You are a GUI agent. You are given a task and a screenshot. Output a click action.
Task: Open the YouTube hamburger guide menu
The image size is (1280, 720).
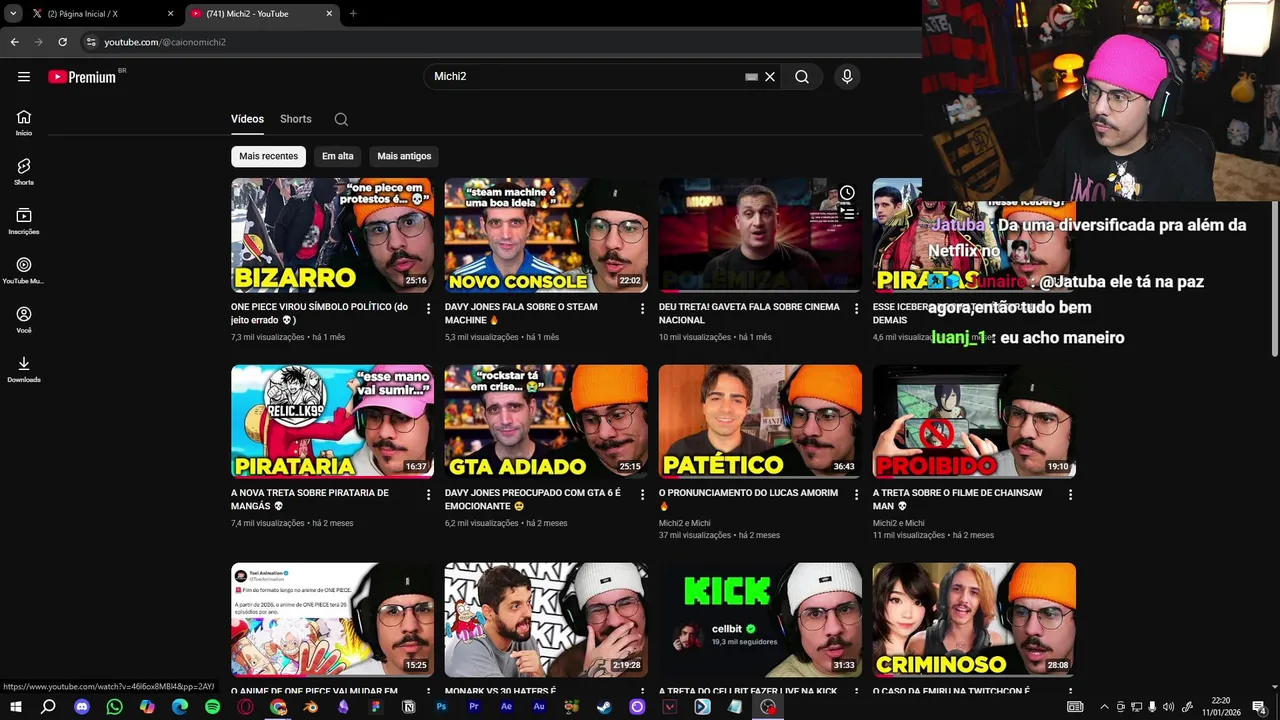pos(24,76)
